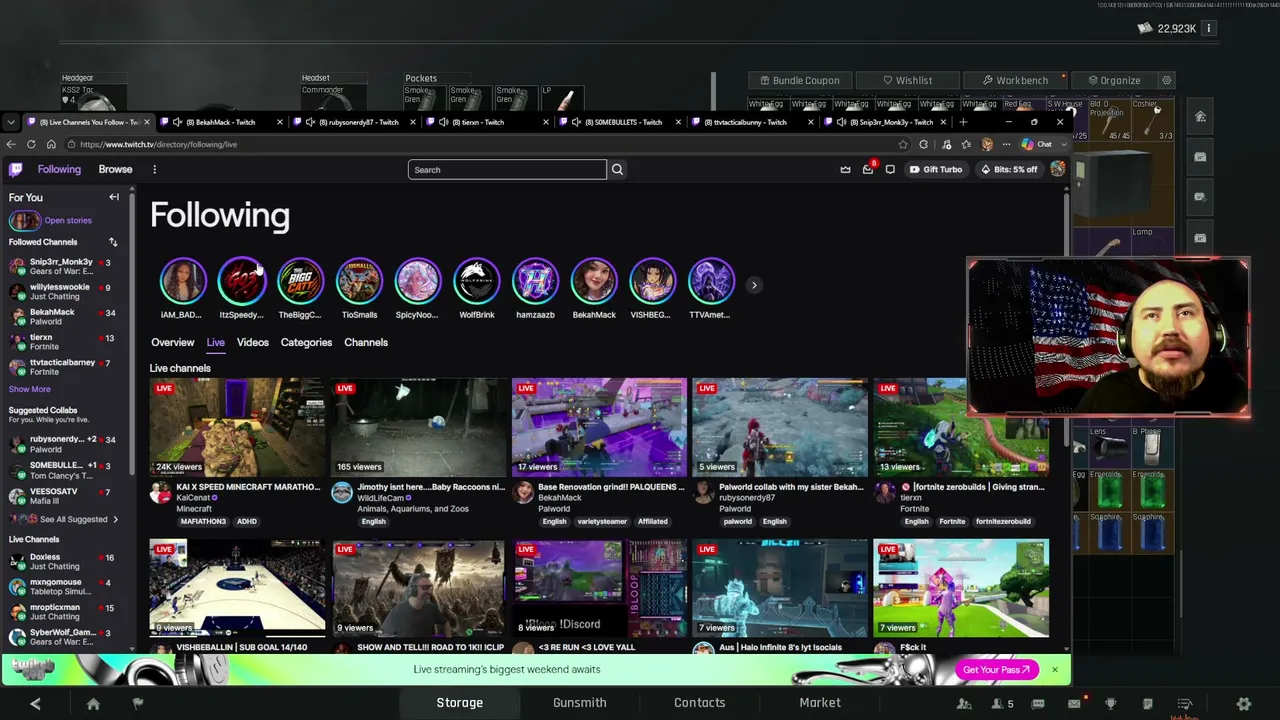Open the Whispers chat bubble icon
This screenshot has width=1280, height=720.
click(x=890, y=170)
